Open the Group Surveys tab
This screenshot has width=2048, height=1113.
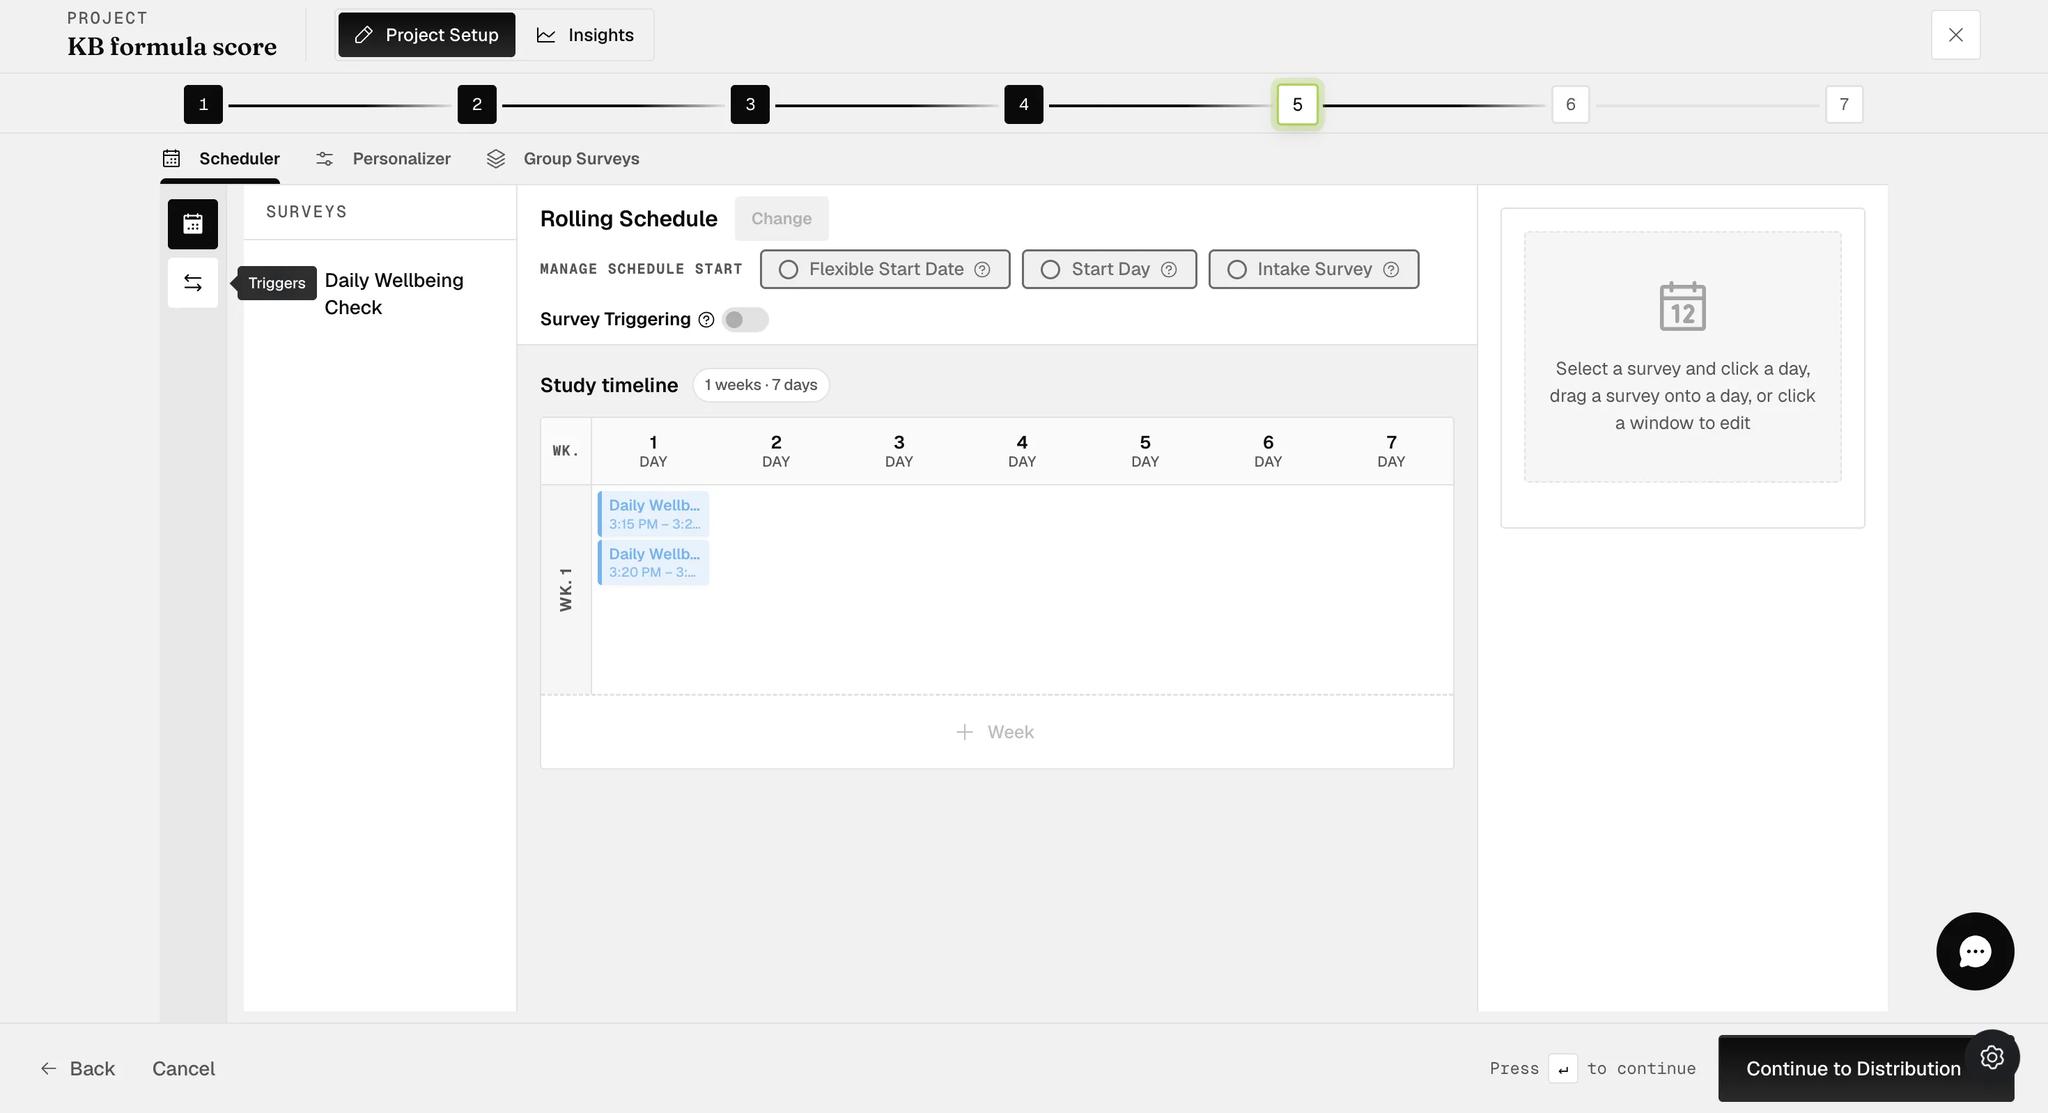pyautogui.click(x=563, y=158)
